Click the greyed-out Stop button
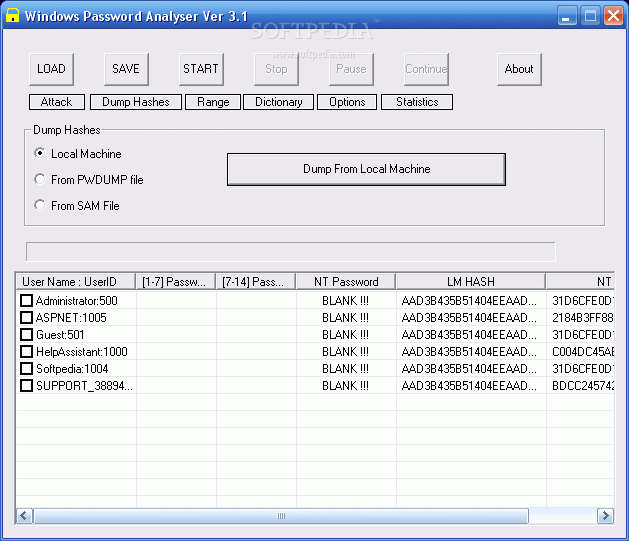The height and width of the screenshot is (541, 629). click(276, 69)
